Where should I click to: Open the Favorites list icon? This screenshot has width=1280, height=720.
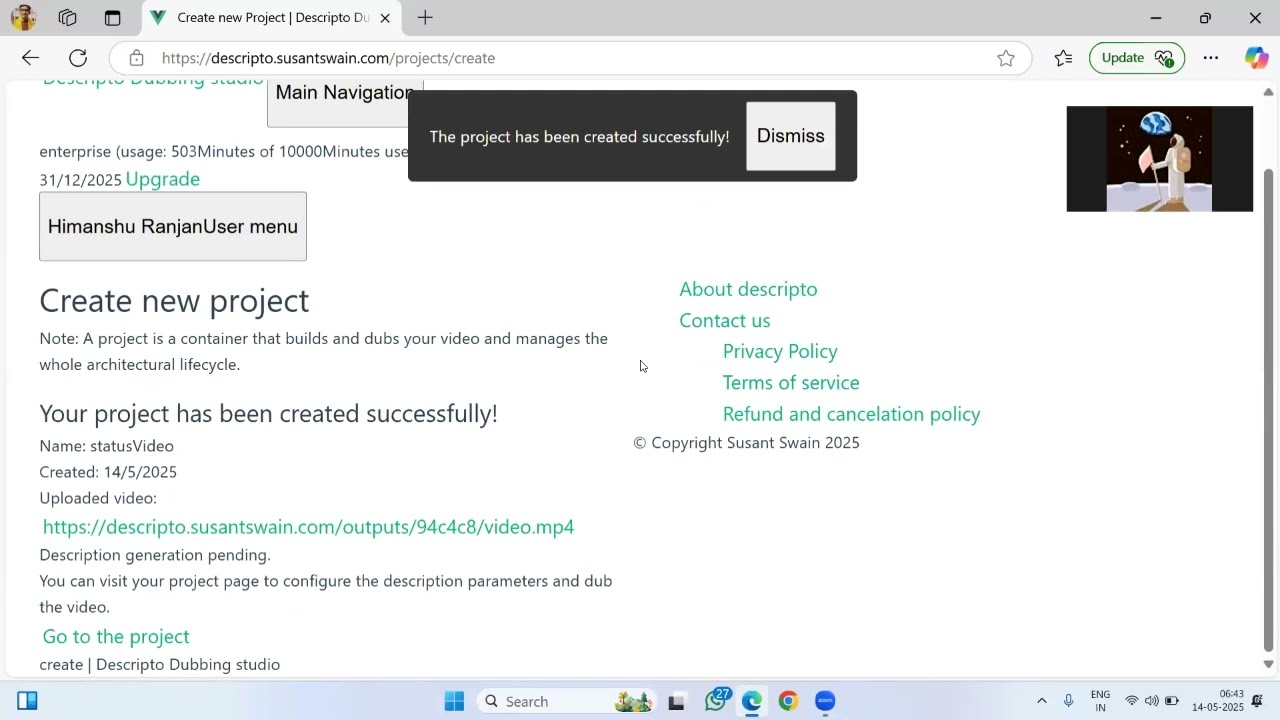pyautogui.click(x=1063, y=58)
